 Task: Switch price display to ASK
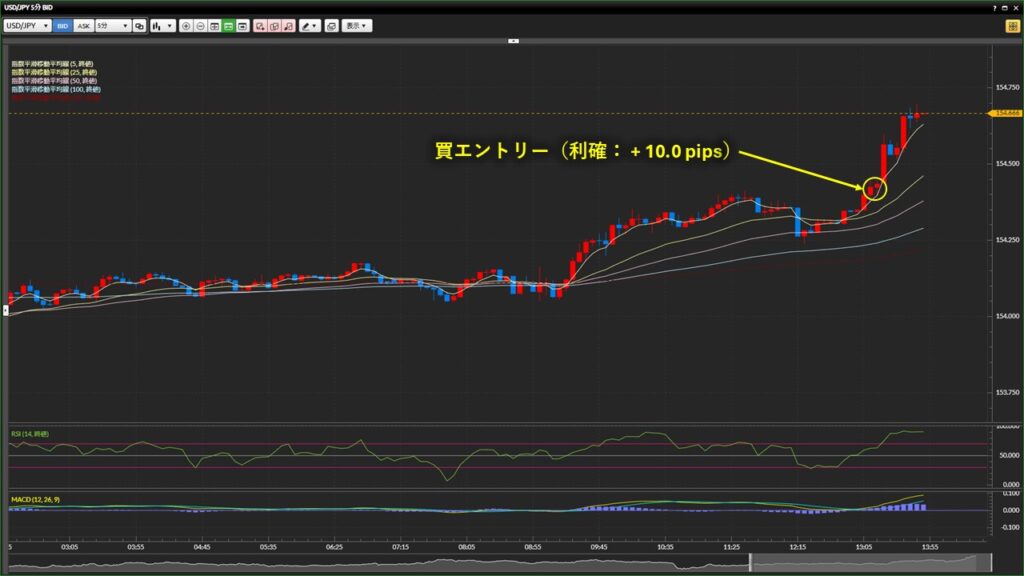[x=84, y=25]
